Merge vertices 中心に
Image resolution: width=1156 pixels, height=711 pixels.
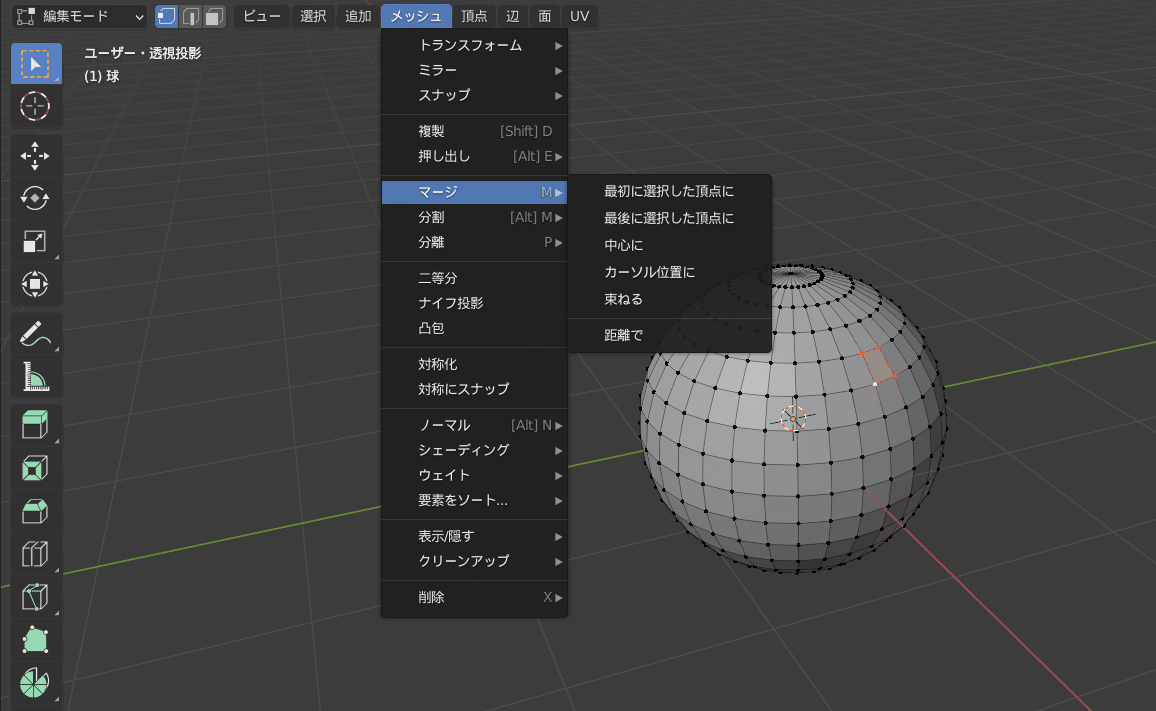click(669, 246)
